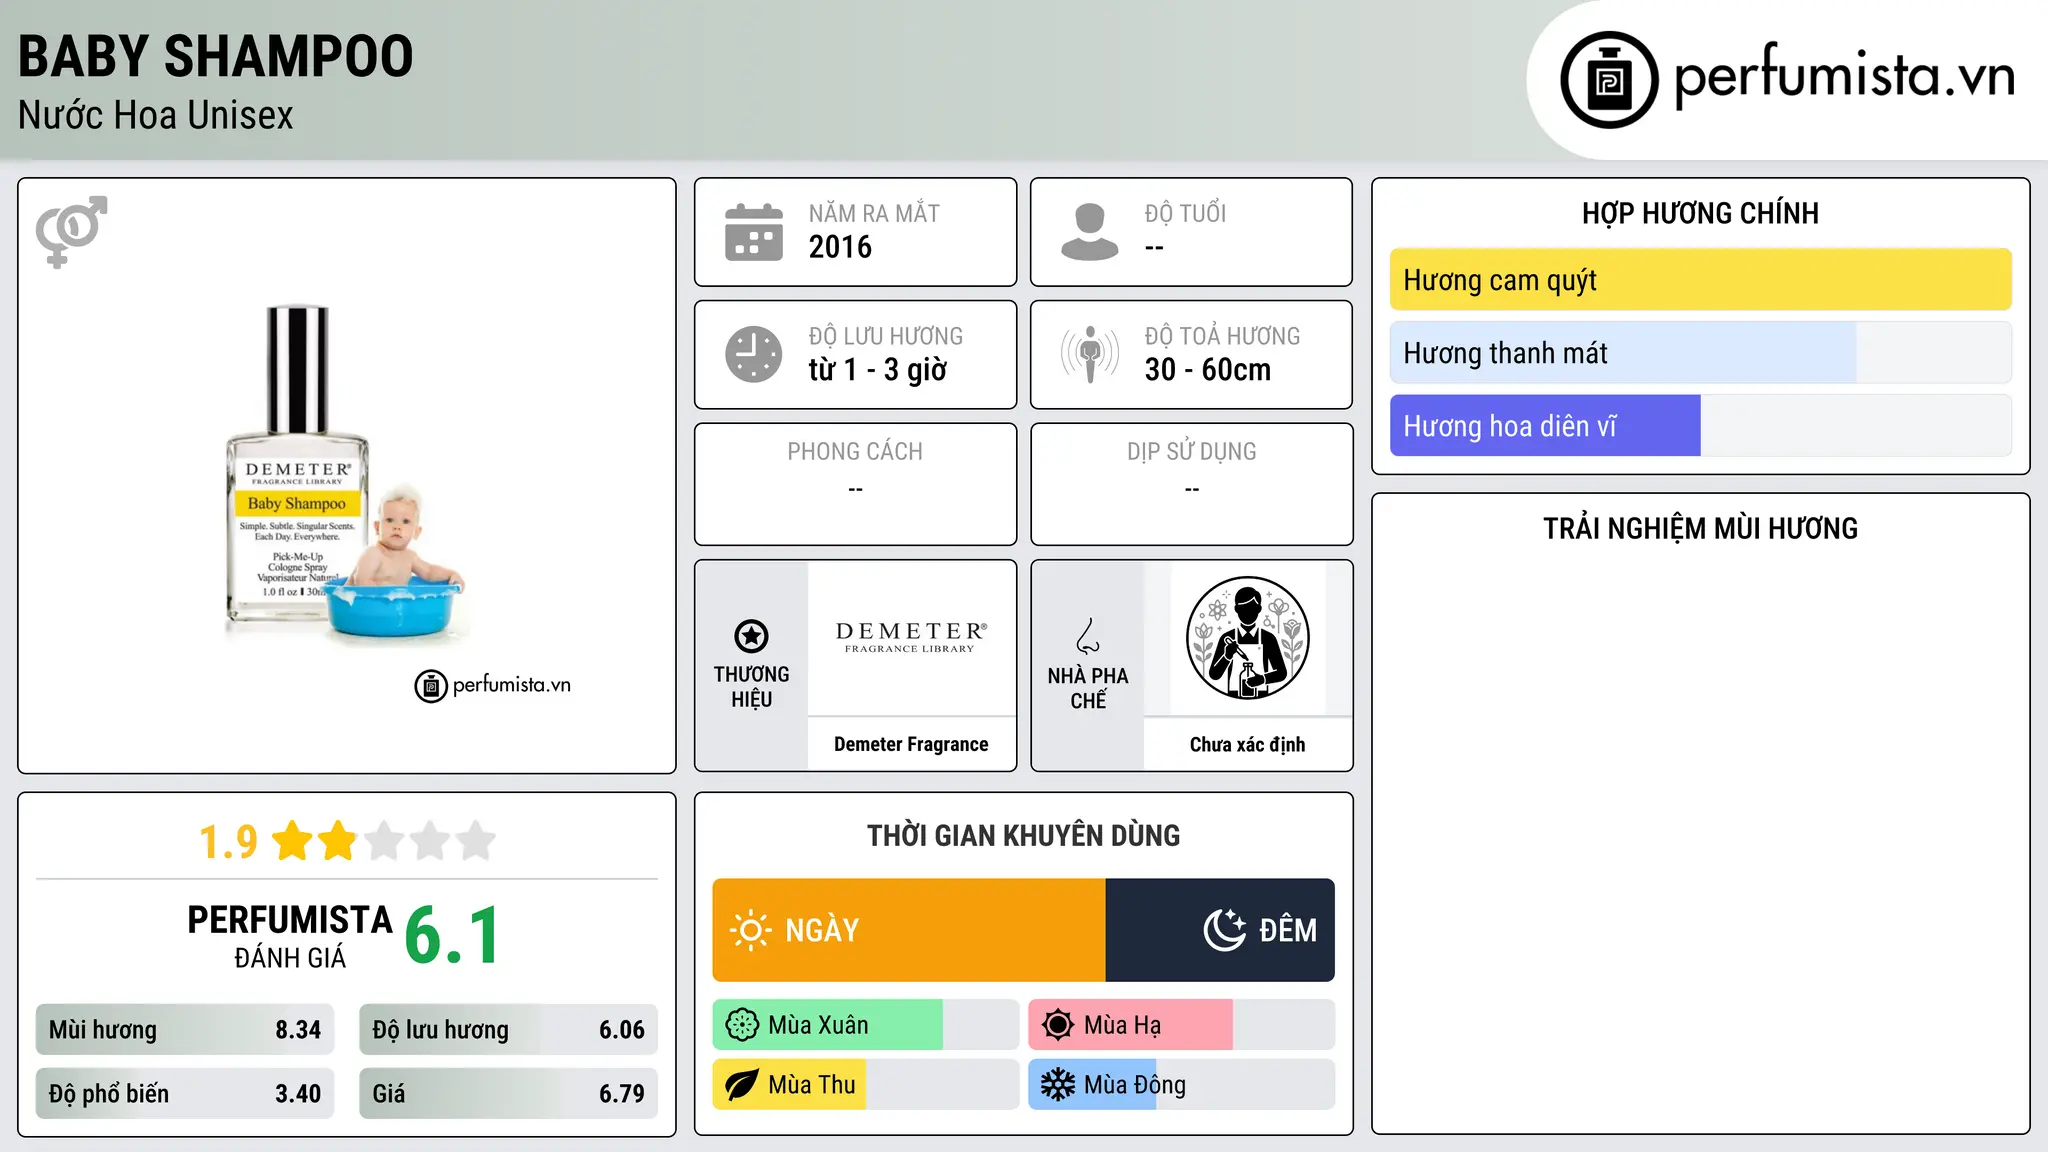This screenshot has width=2048, height=1152.
Task: Click the fifth empty rating star
Action: pos(476,841)
